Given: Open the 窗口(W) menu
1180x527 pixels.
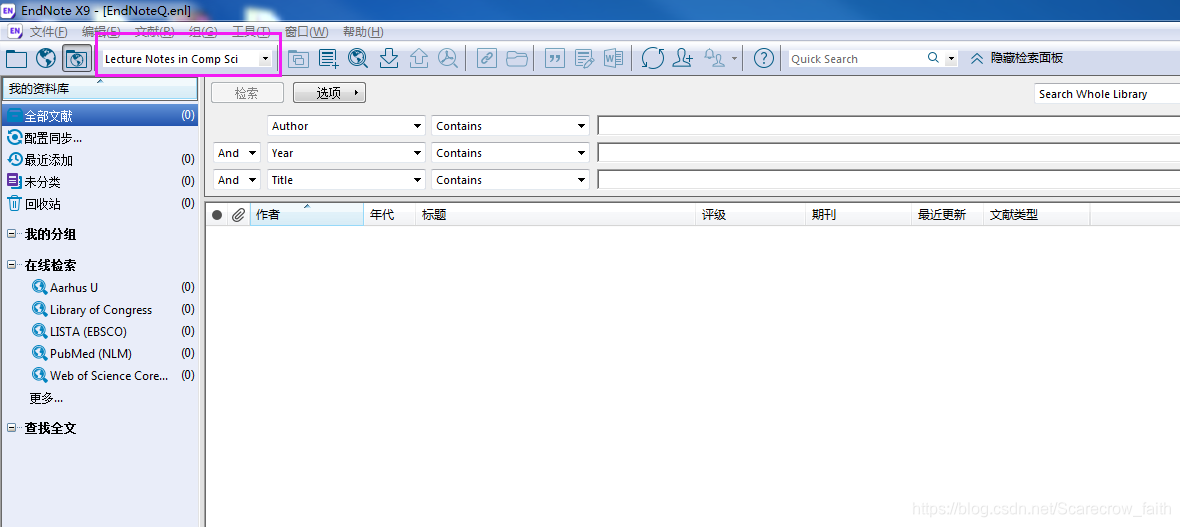Looking at the screenshot, I should (x=307, y=32).
